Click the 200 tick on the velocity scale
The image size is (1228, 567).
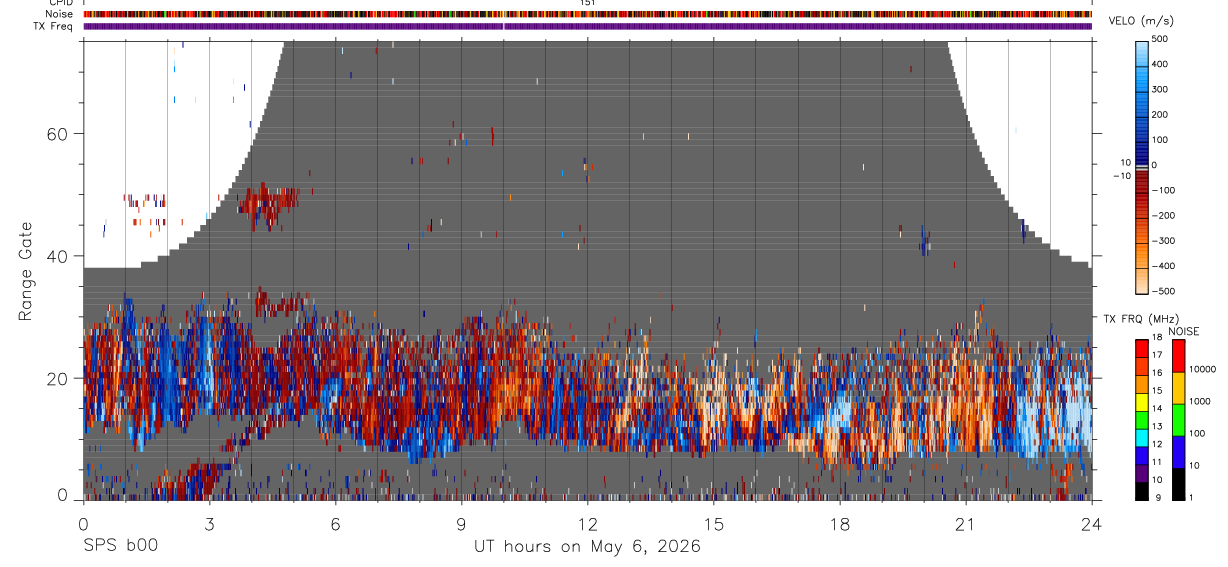1162,114
